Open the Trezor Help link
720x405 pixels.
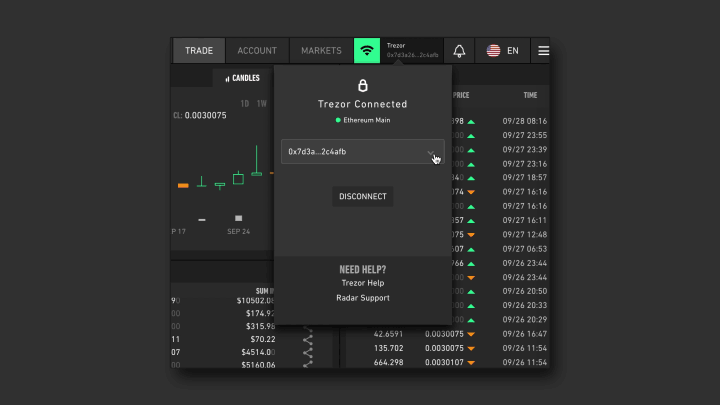363,283
